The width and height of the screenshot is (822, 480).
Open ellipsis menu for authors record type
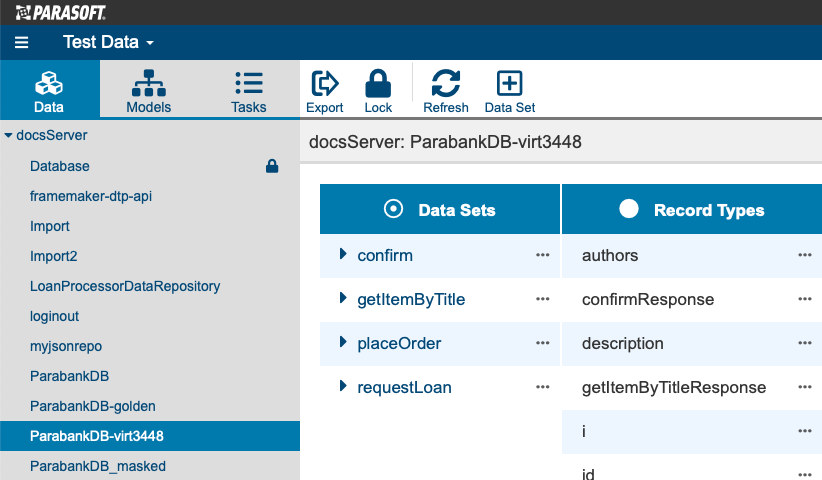pyautogui.click(x=805, y=255)
